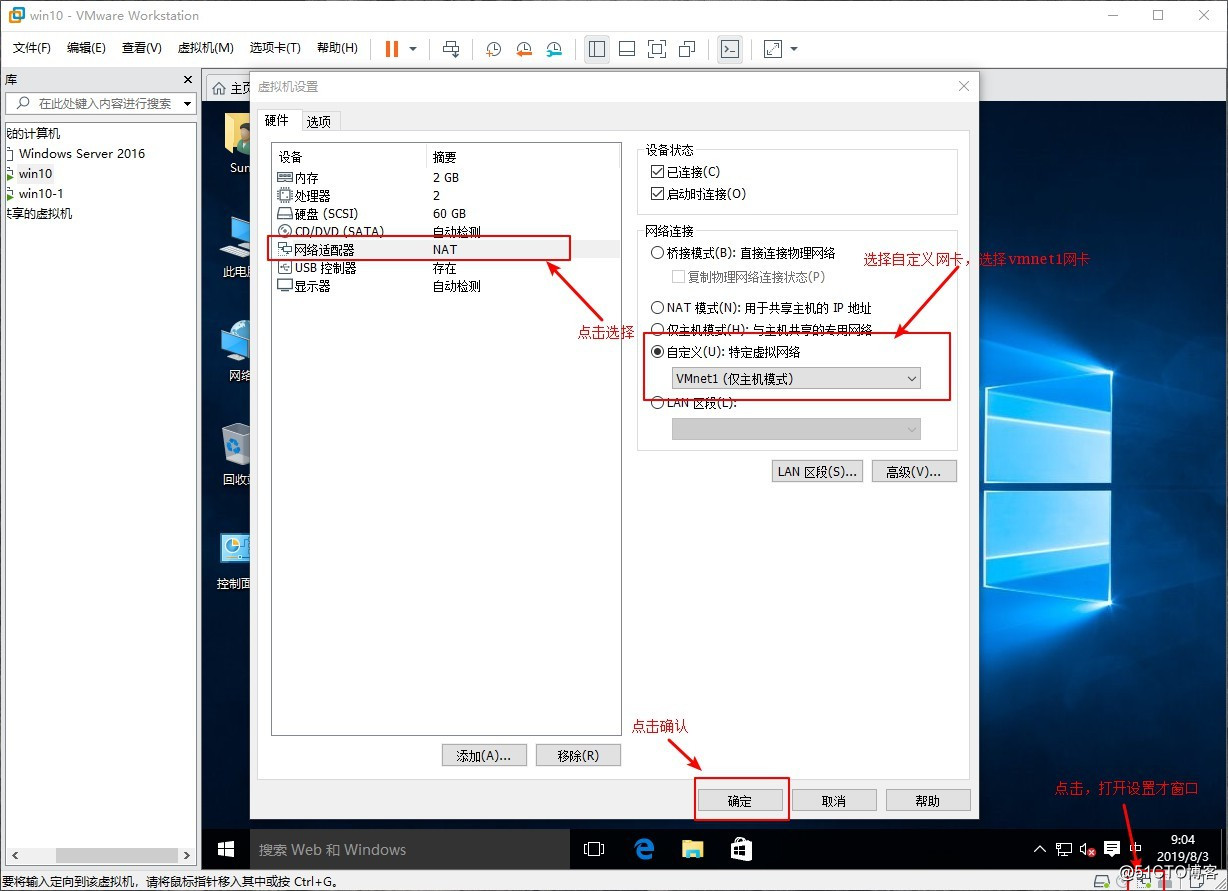The height and width of the screenshot is (891, 1228).
Task: Click the stretch guest display icon
Action: 773,49
